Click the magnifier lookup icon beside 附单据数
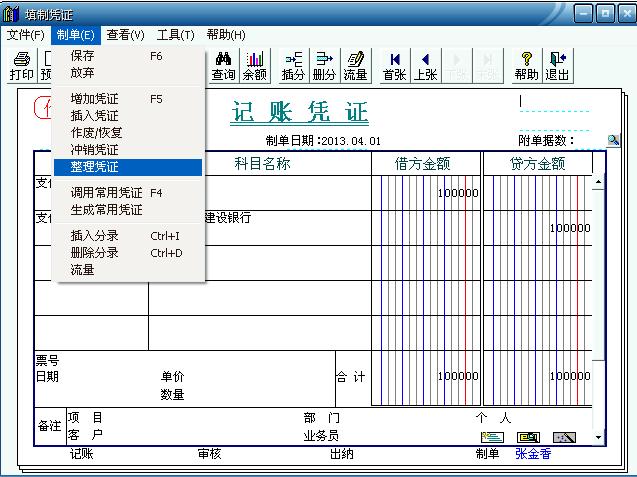Image resolution: width=637 pixels, height=477 pixels. click(613, 140)
